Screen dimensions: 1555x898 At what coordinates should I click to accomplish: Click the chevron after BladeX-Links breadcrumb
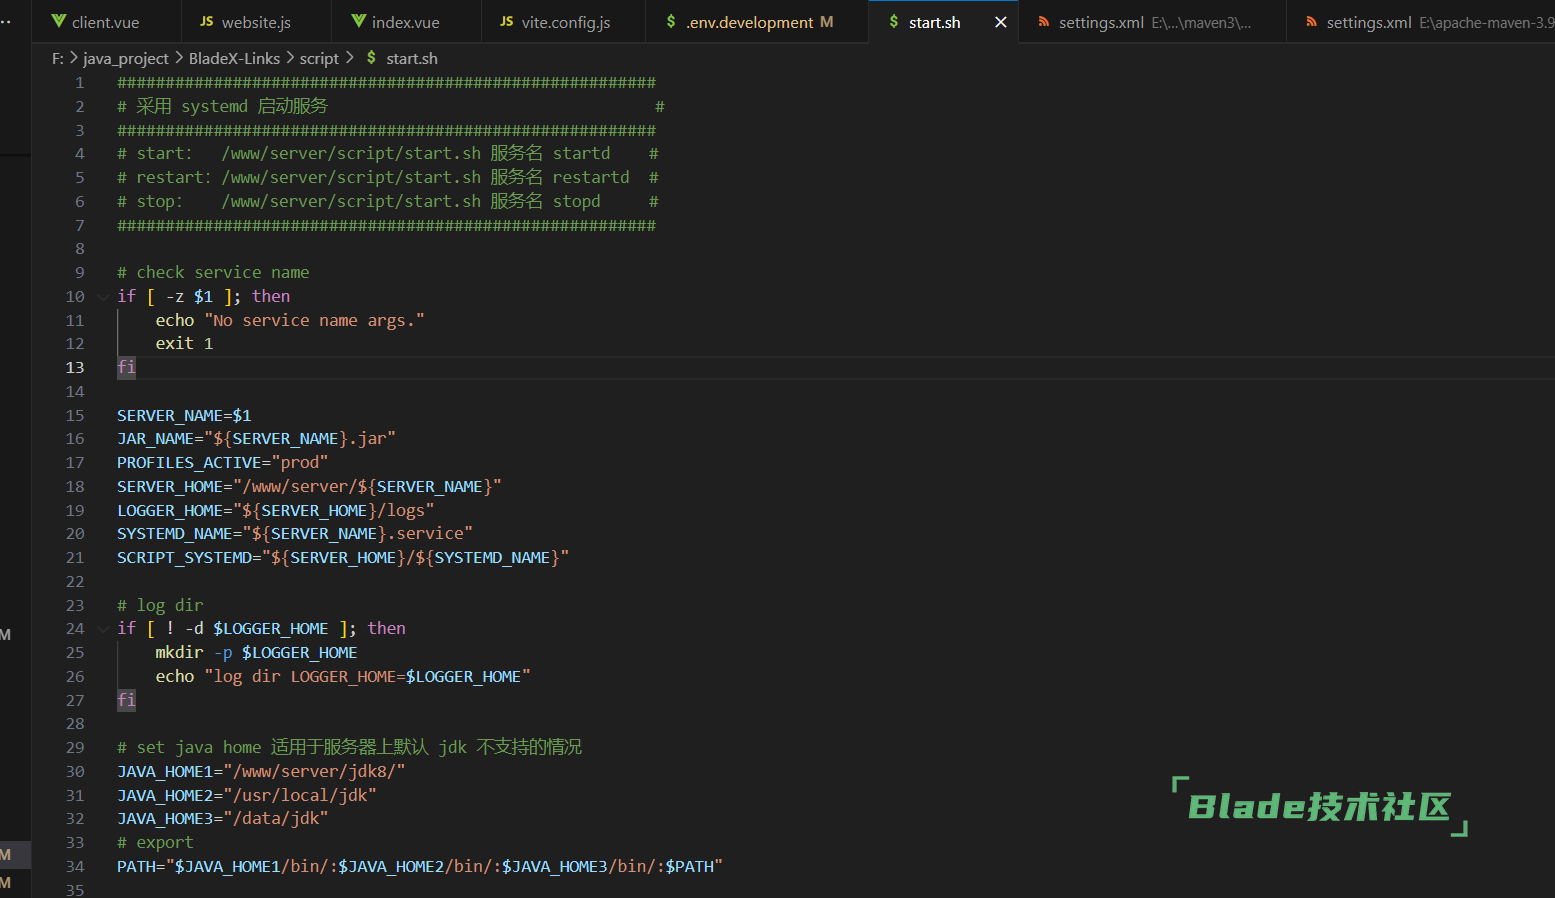(x=290, y=58)
